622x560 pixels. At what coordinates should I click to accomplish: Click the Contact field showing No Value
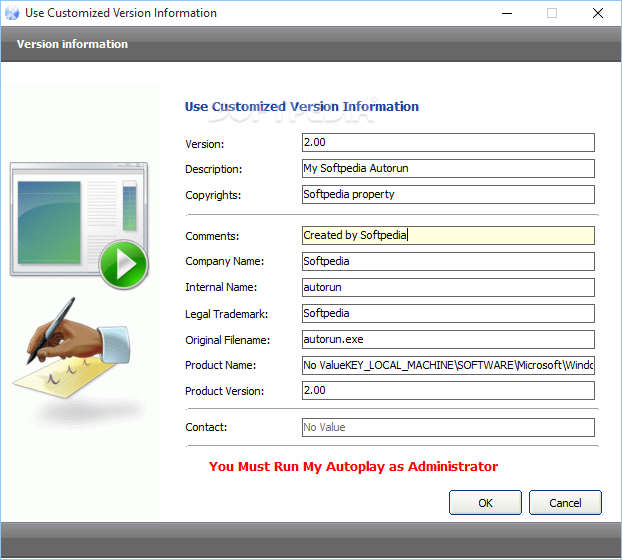click(448, 428)
